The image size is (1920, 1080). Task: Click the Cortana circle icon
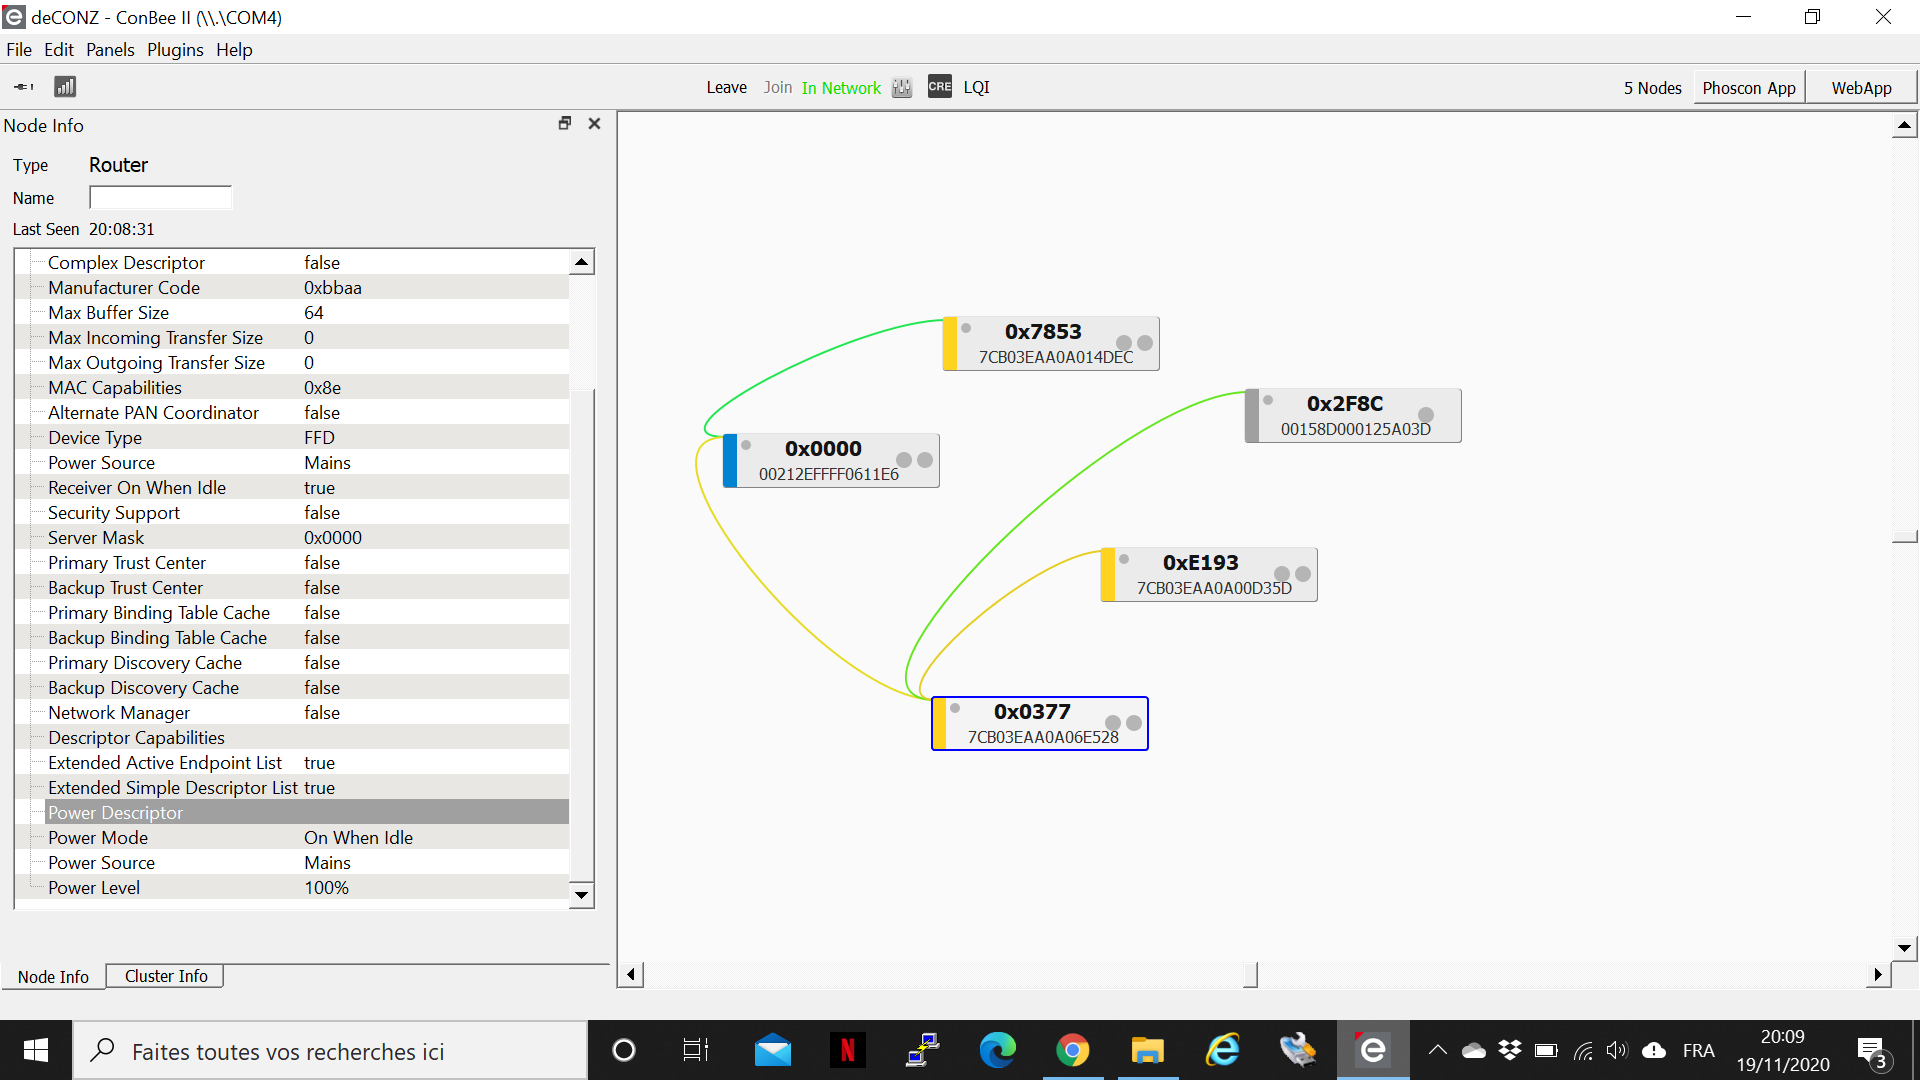pyautogui.click(x=623, y=1051)
